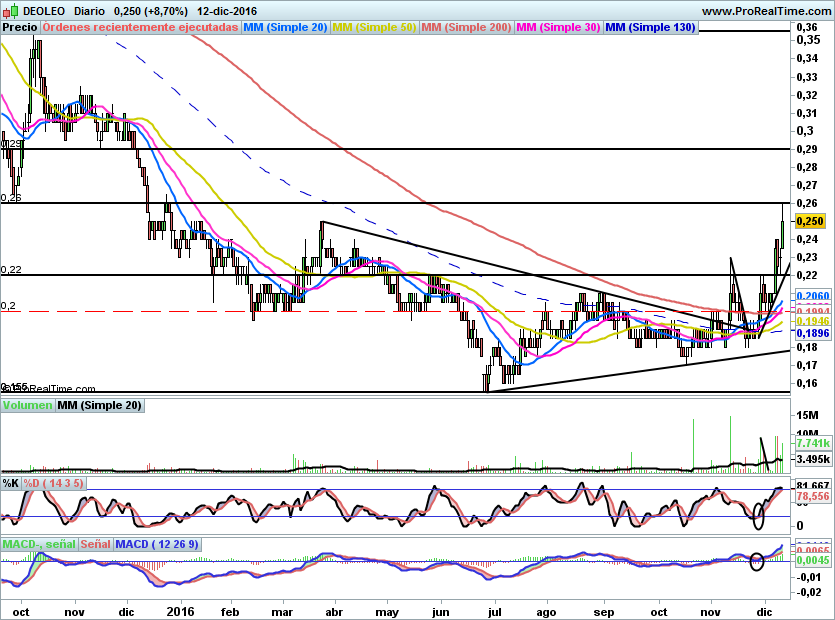Select the Precio indicator label
The height and width of the screenshot is (620, 835).
(20, 27)
